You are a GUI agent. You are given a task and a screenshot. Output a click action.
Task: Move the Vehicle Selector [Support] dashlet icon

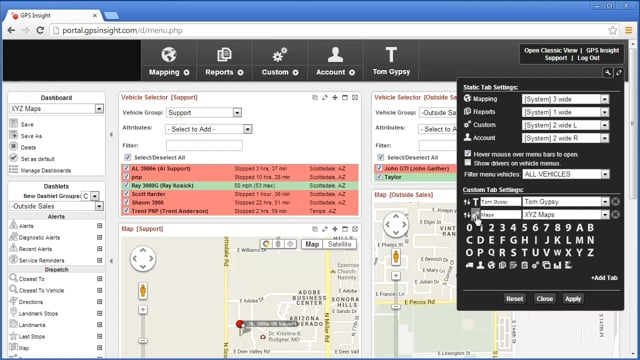point(335,98)
